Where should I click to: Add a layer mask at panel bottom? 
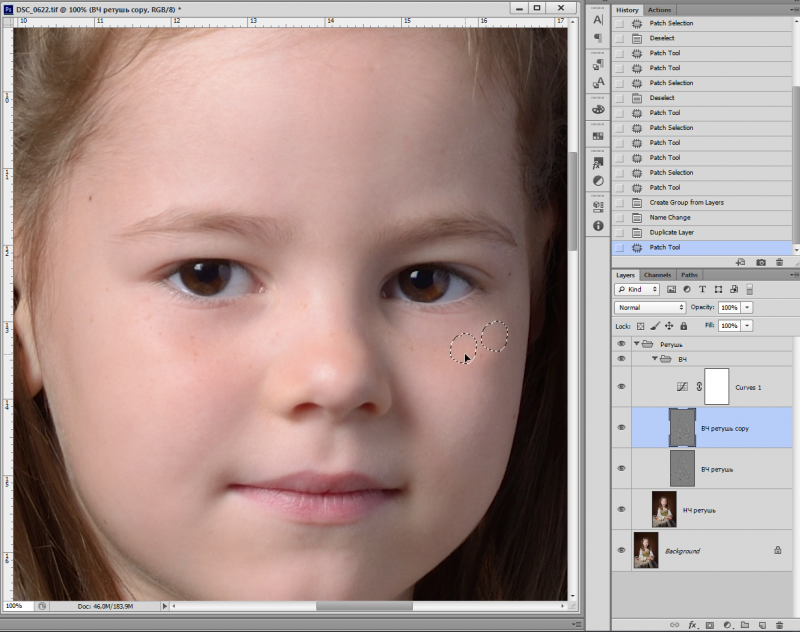710,625
